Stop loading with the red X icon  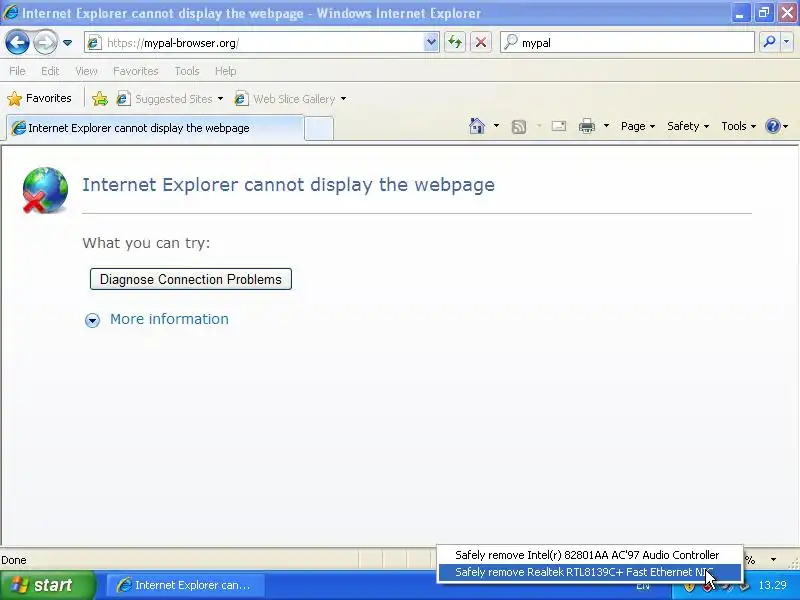click(481, 42)
